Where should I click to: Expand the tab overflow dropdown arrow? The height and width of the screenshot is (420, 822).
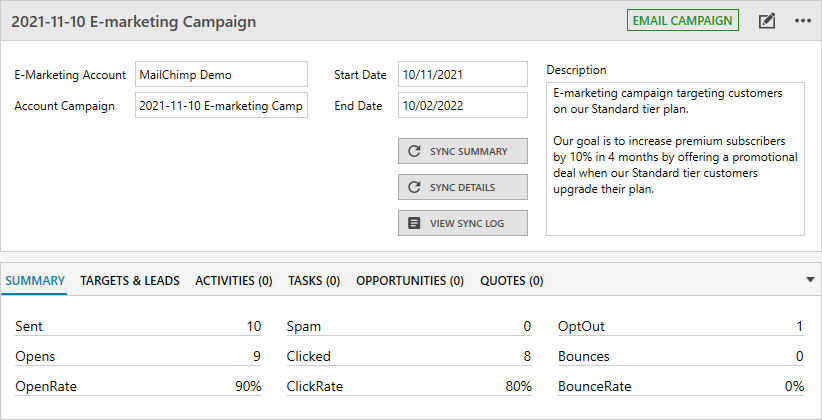click(810, 280)
